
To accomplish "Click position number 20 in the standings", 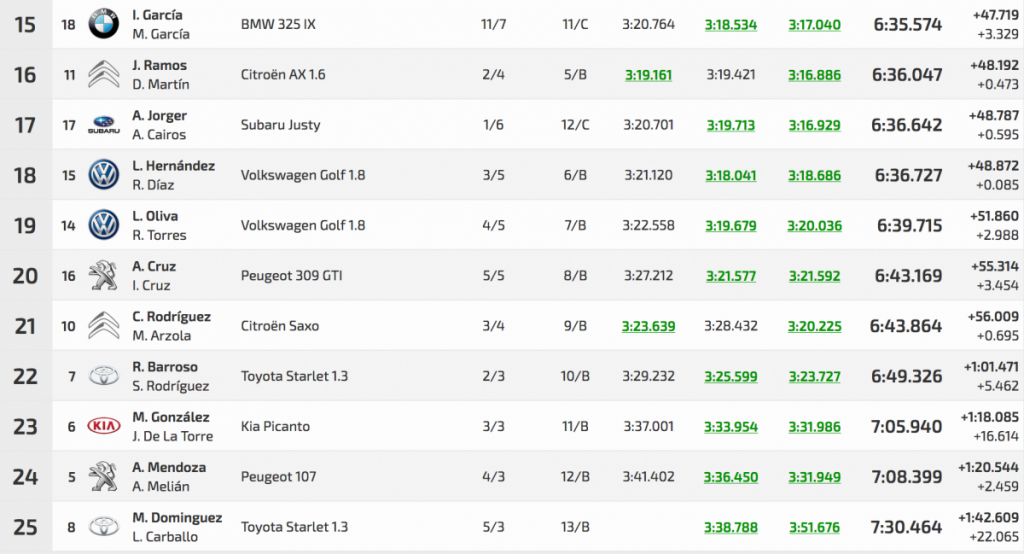I will (x=25, y=276).
